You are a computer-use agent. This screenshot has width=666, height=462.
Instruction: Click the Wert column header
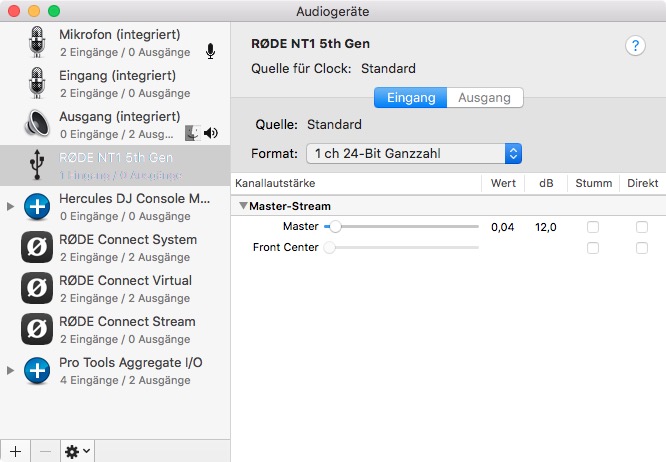(503, 183)
